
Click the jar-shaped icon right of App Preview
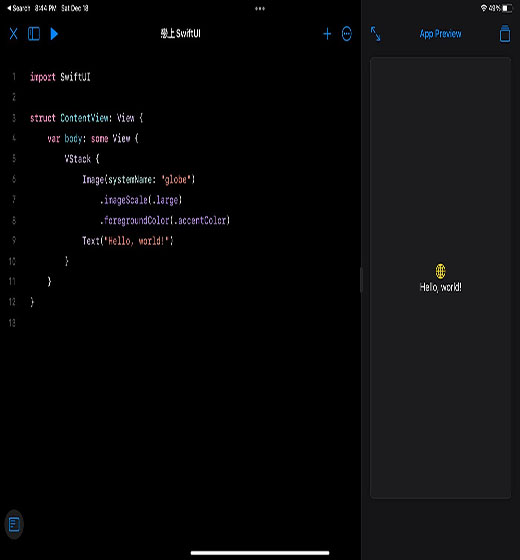tap(505, 34)
